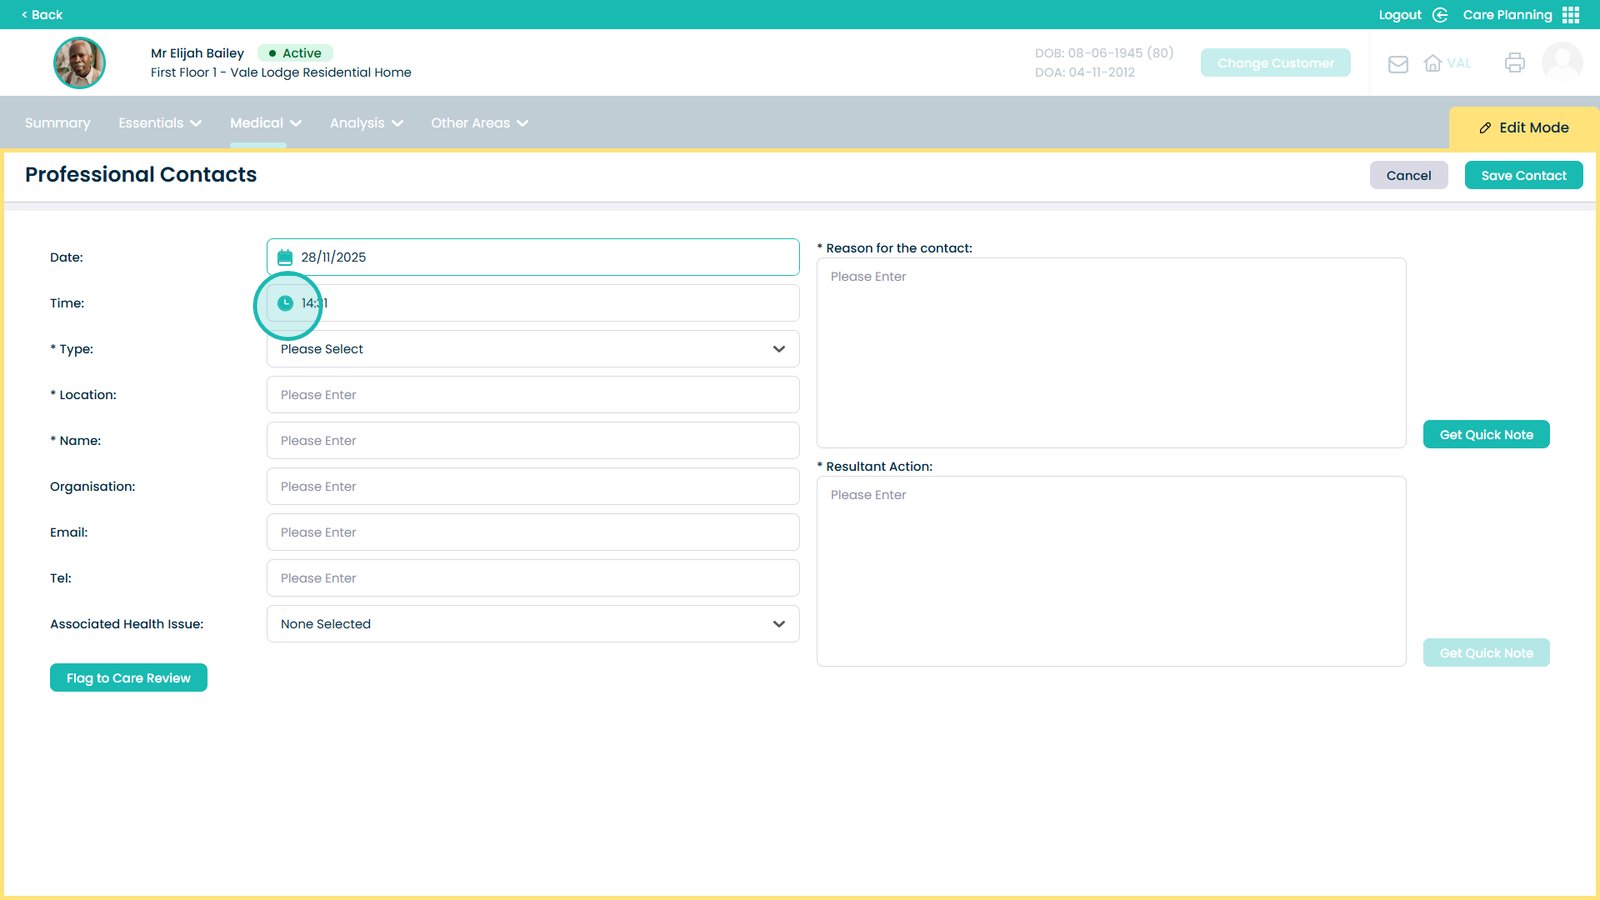Expand the Essentials menu
This screenshot has width=1600, height=900.
[160, 123]
